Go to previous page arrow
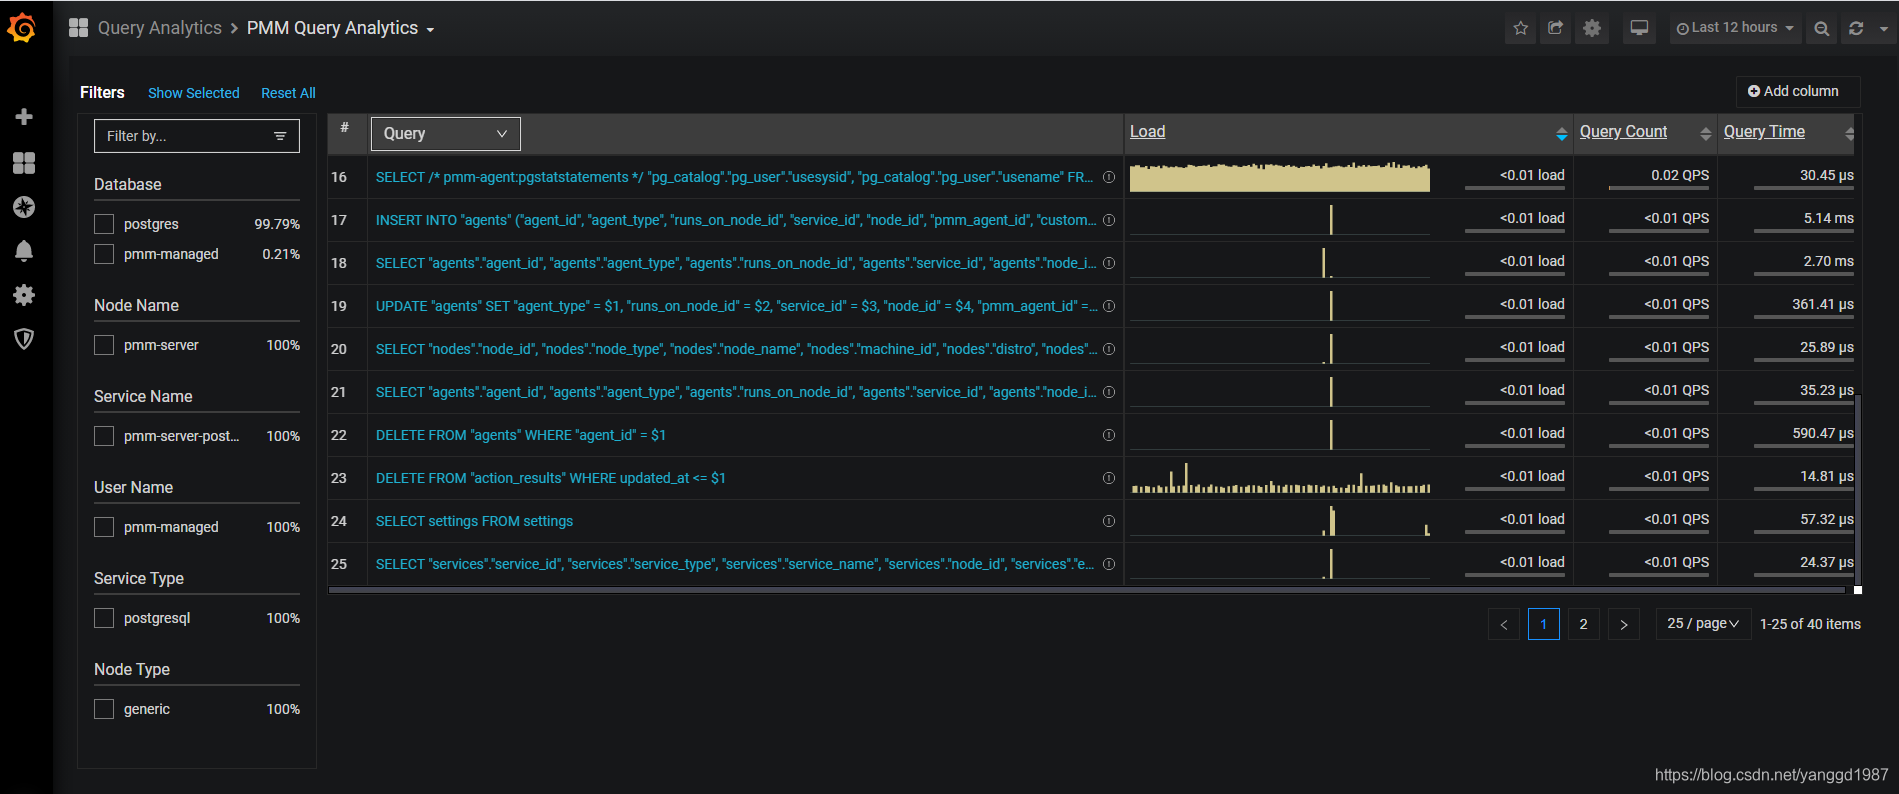 coord(1504,624)
